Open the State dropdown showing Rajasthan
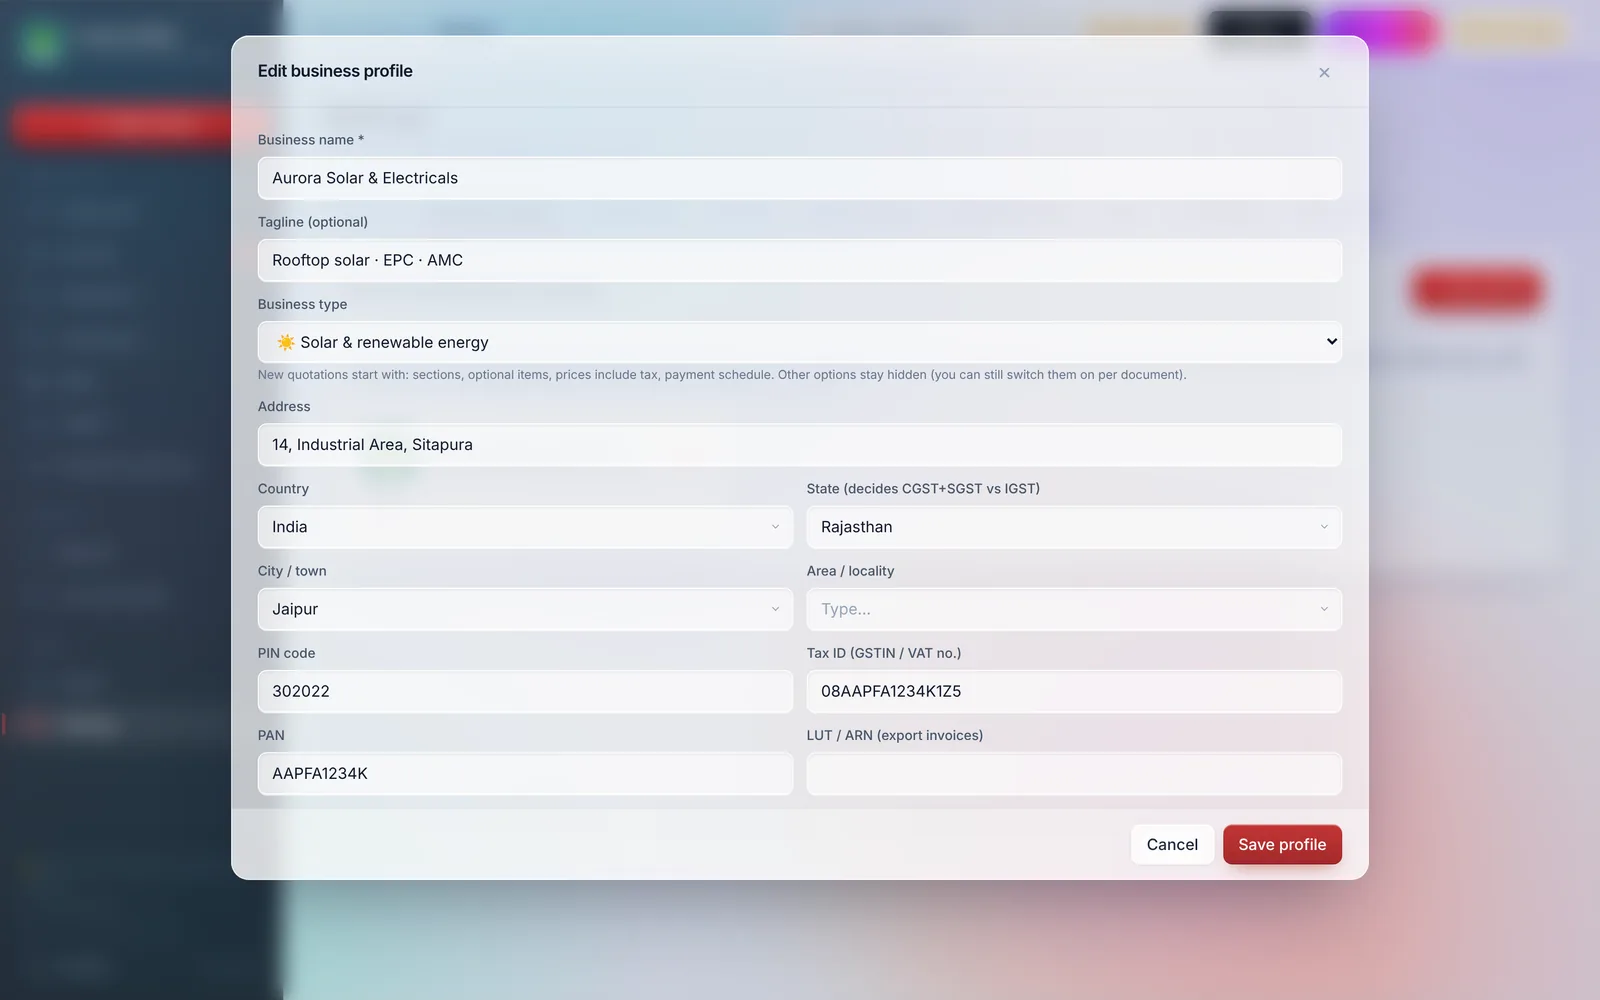The image size is (1600, 1000). tap(1074, 527)
